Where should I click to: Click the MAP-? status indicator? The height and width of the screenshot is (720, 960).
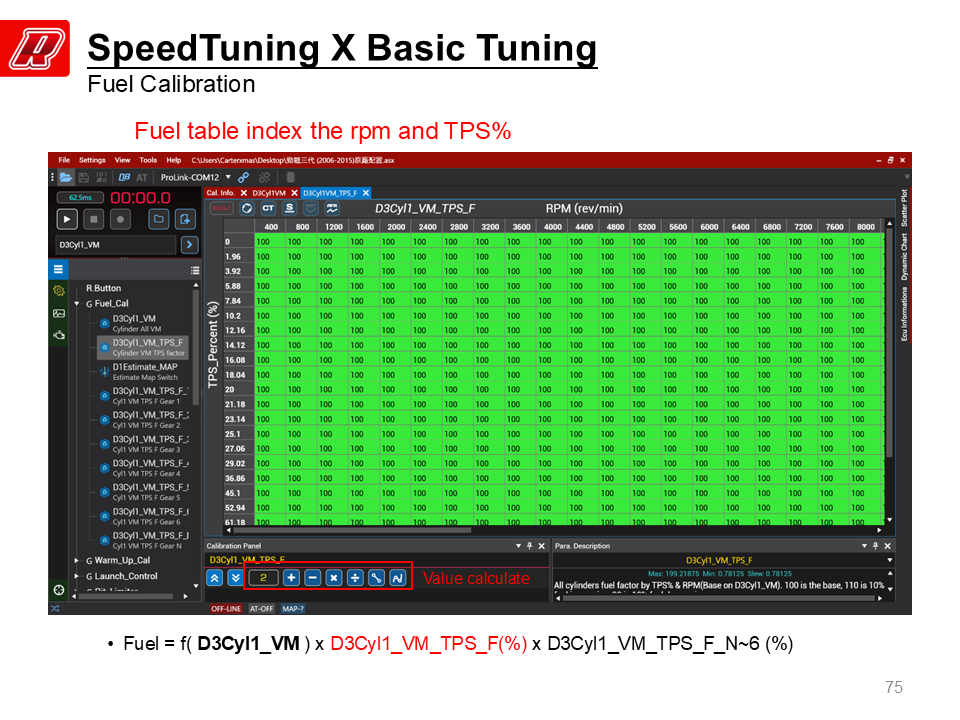[x=293, y=609]
